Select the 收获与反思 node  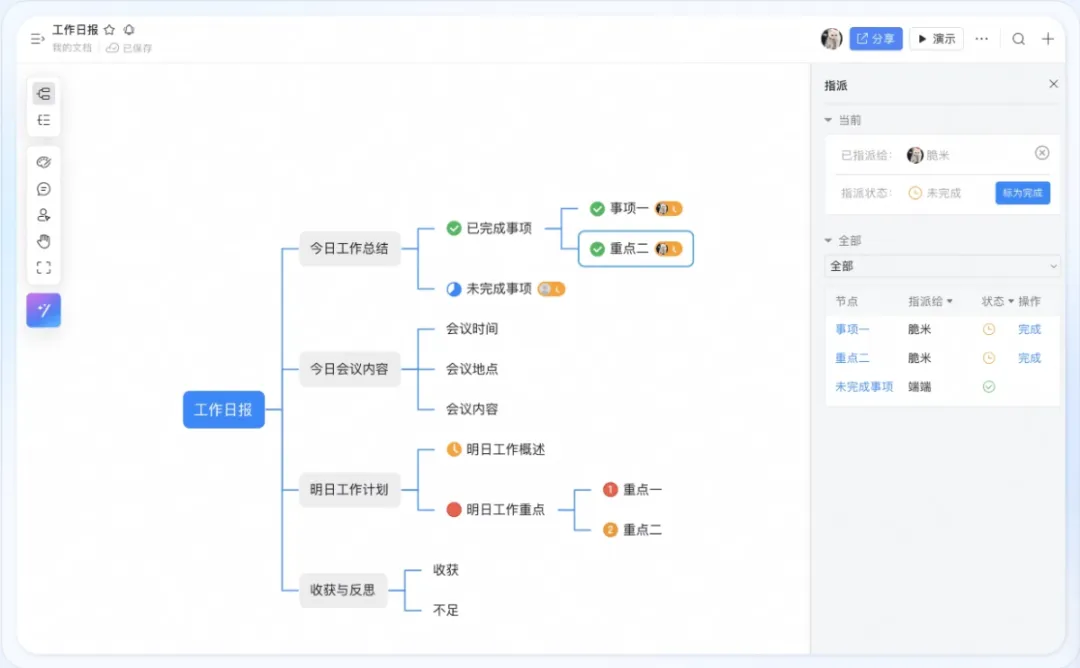(x=343, y=590)
